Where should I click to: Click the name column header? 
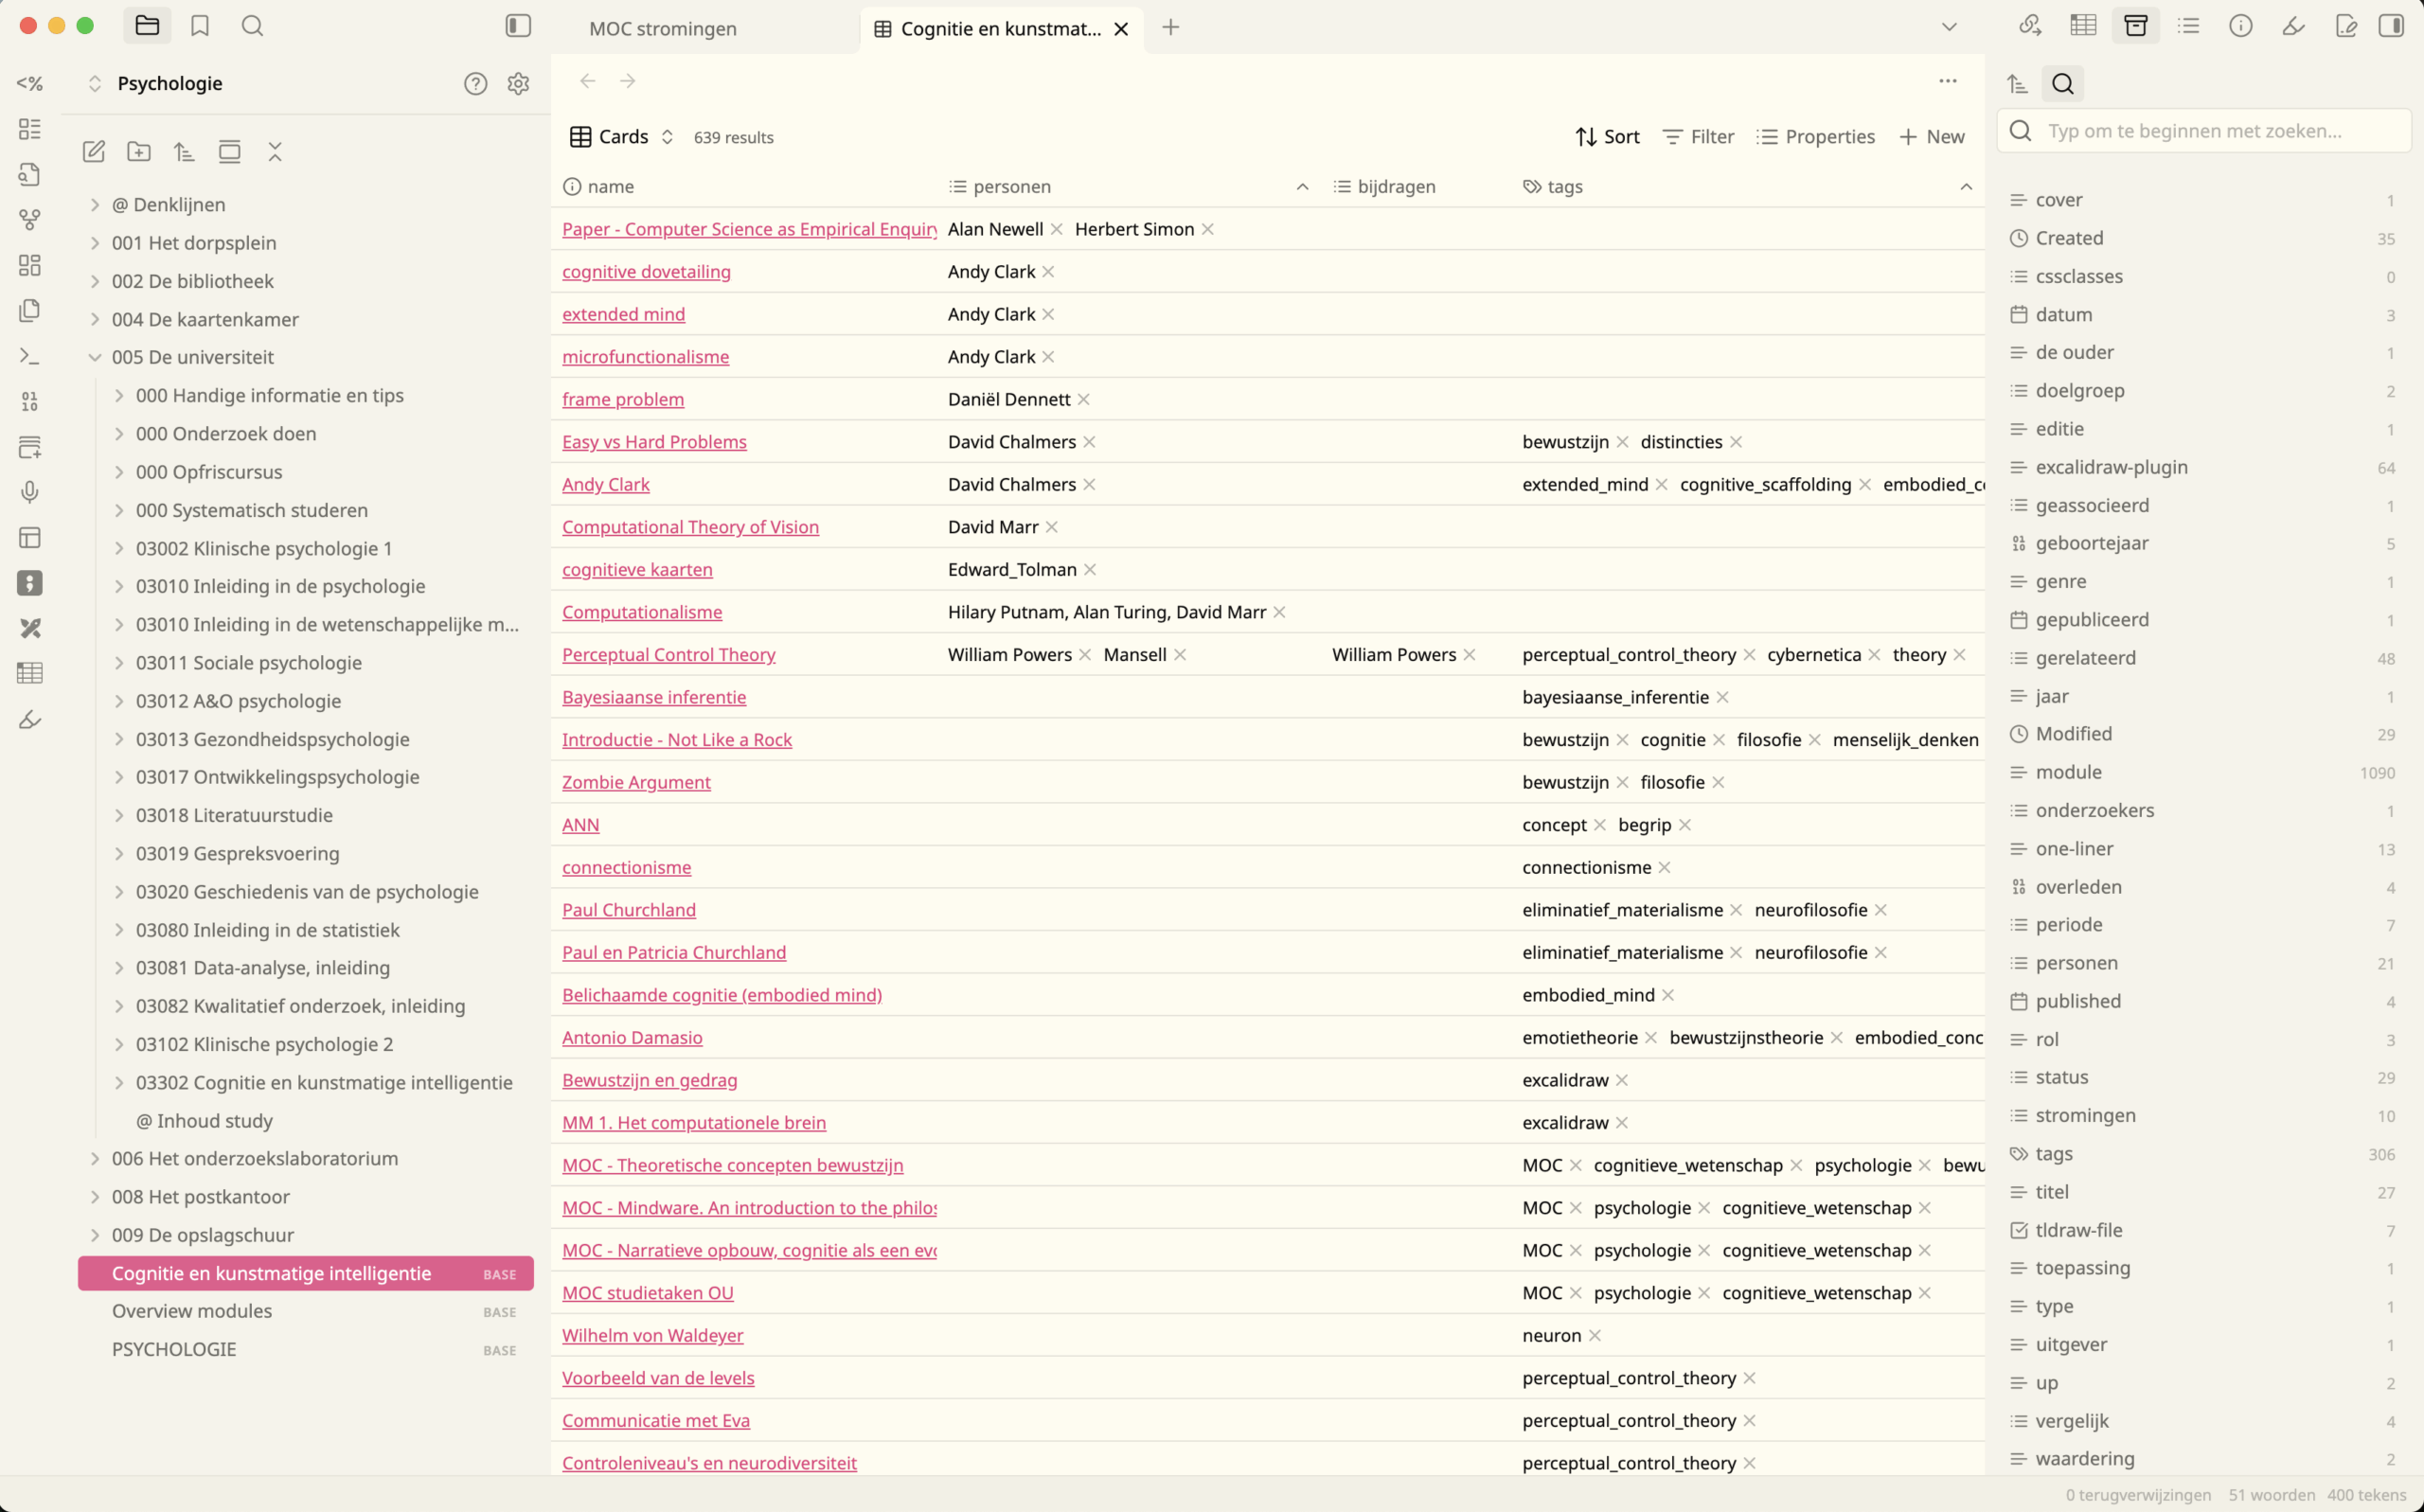point(745,187)
